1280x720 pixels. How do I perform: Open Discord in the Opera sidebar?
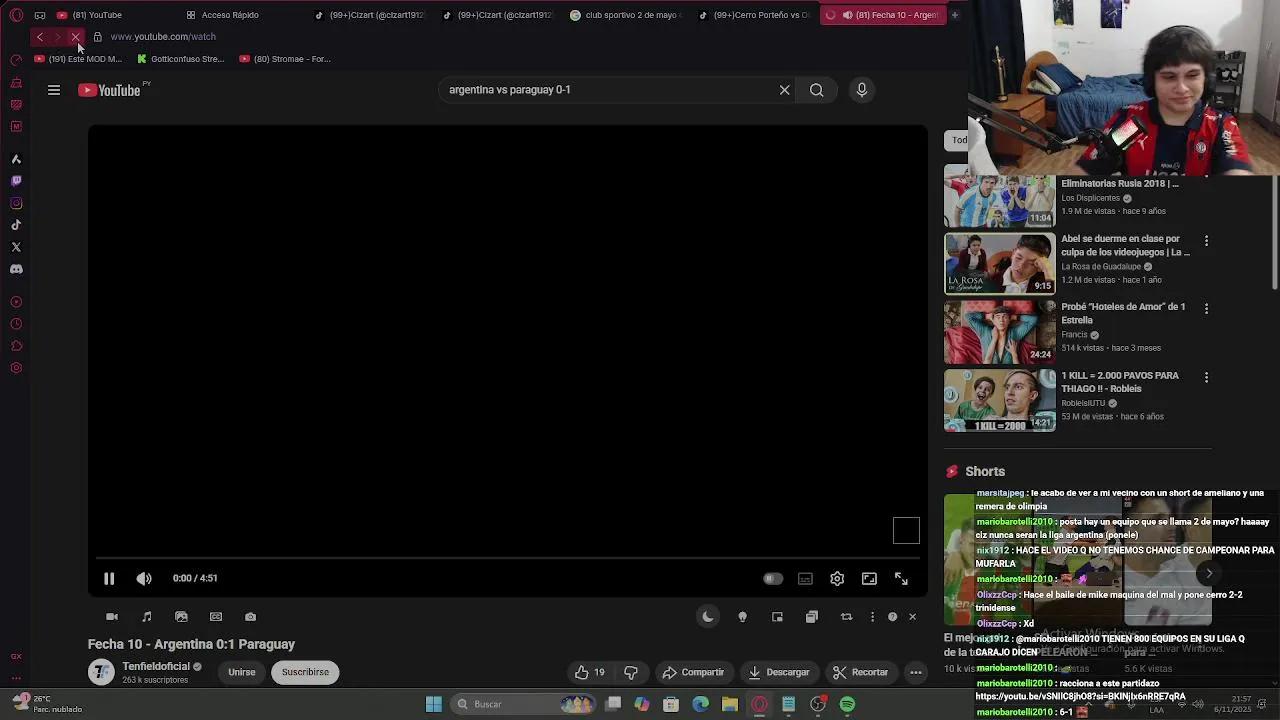pyautogui.click(x=16, y=269)
